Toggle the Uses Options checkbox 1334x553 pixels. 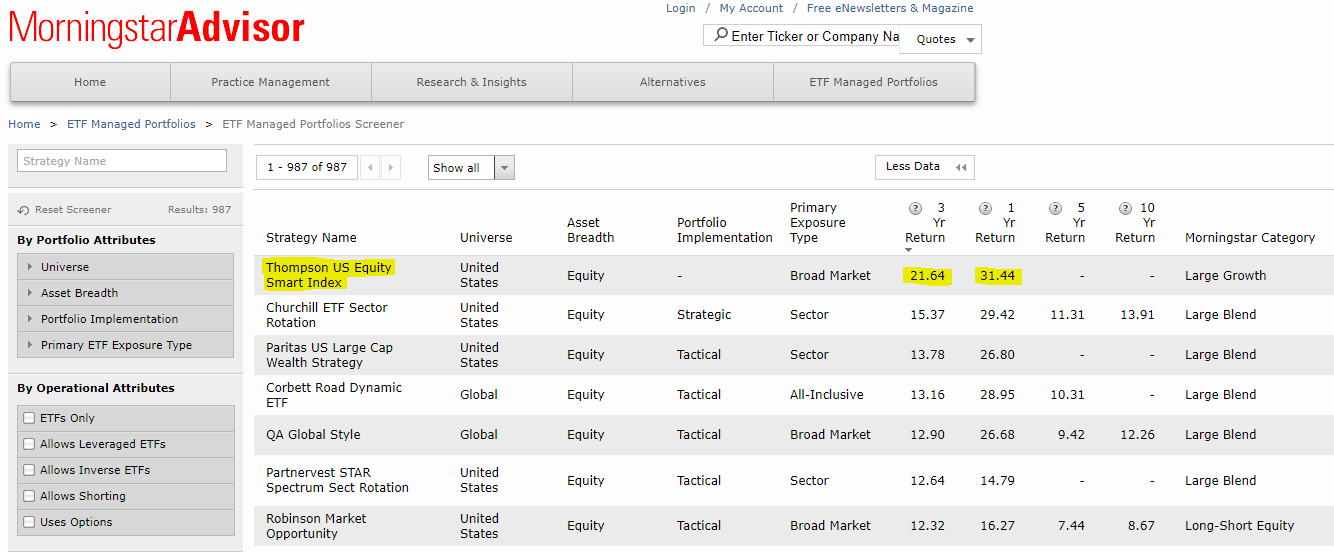pos(29,522)
